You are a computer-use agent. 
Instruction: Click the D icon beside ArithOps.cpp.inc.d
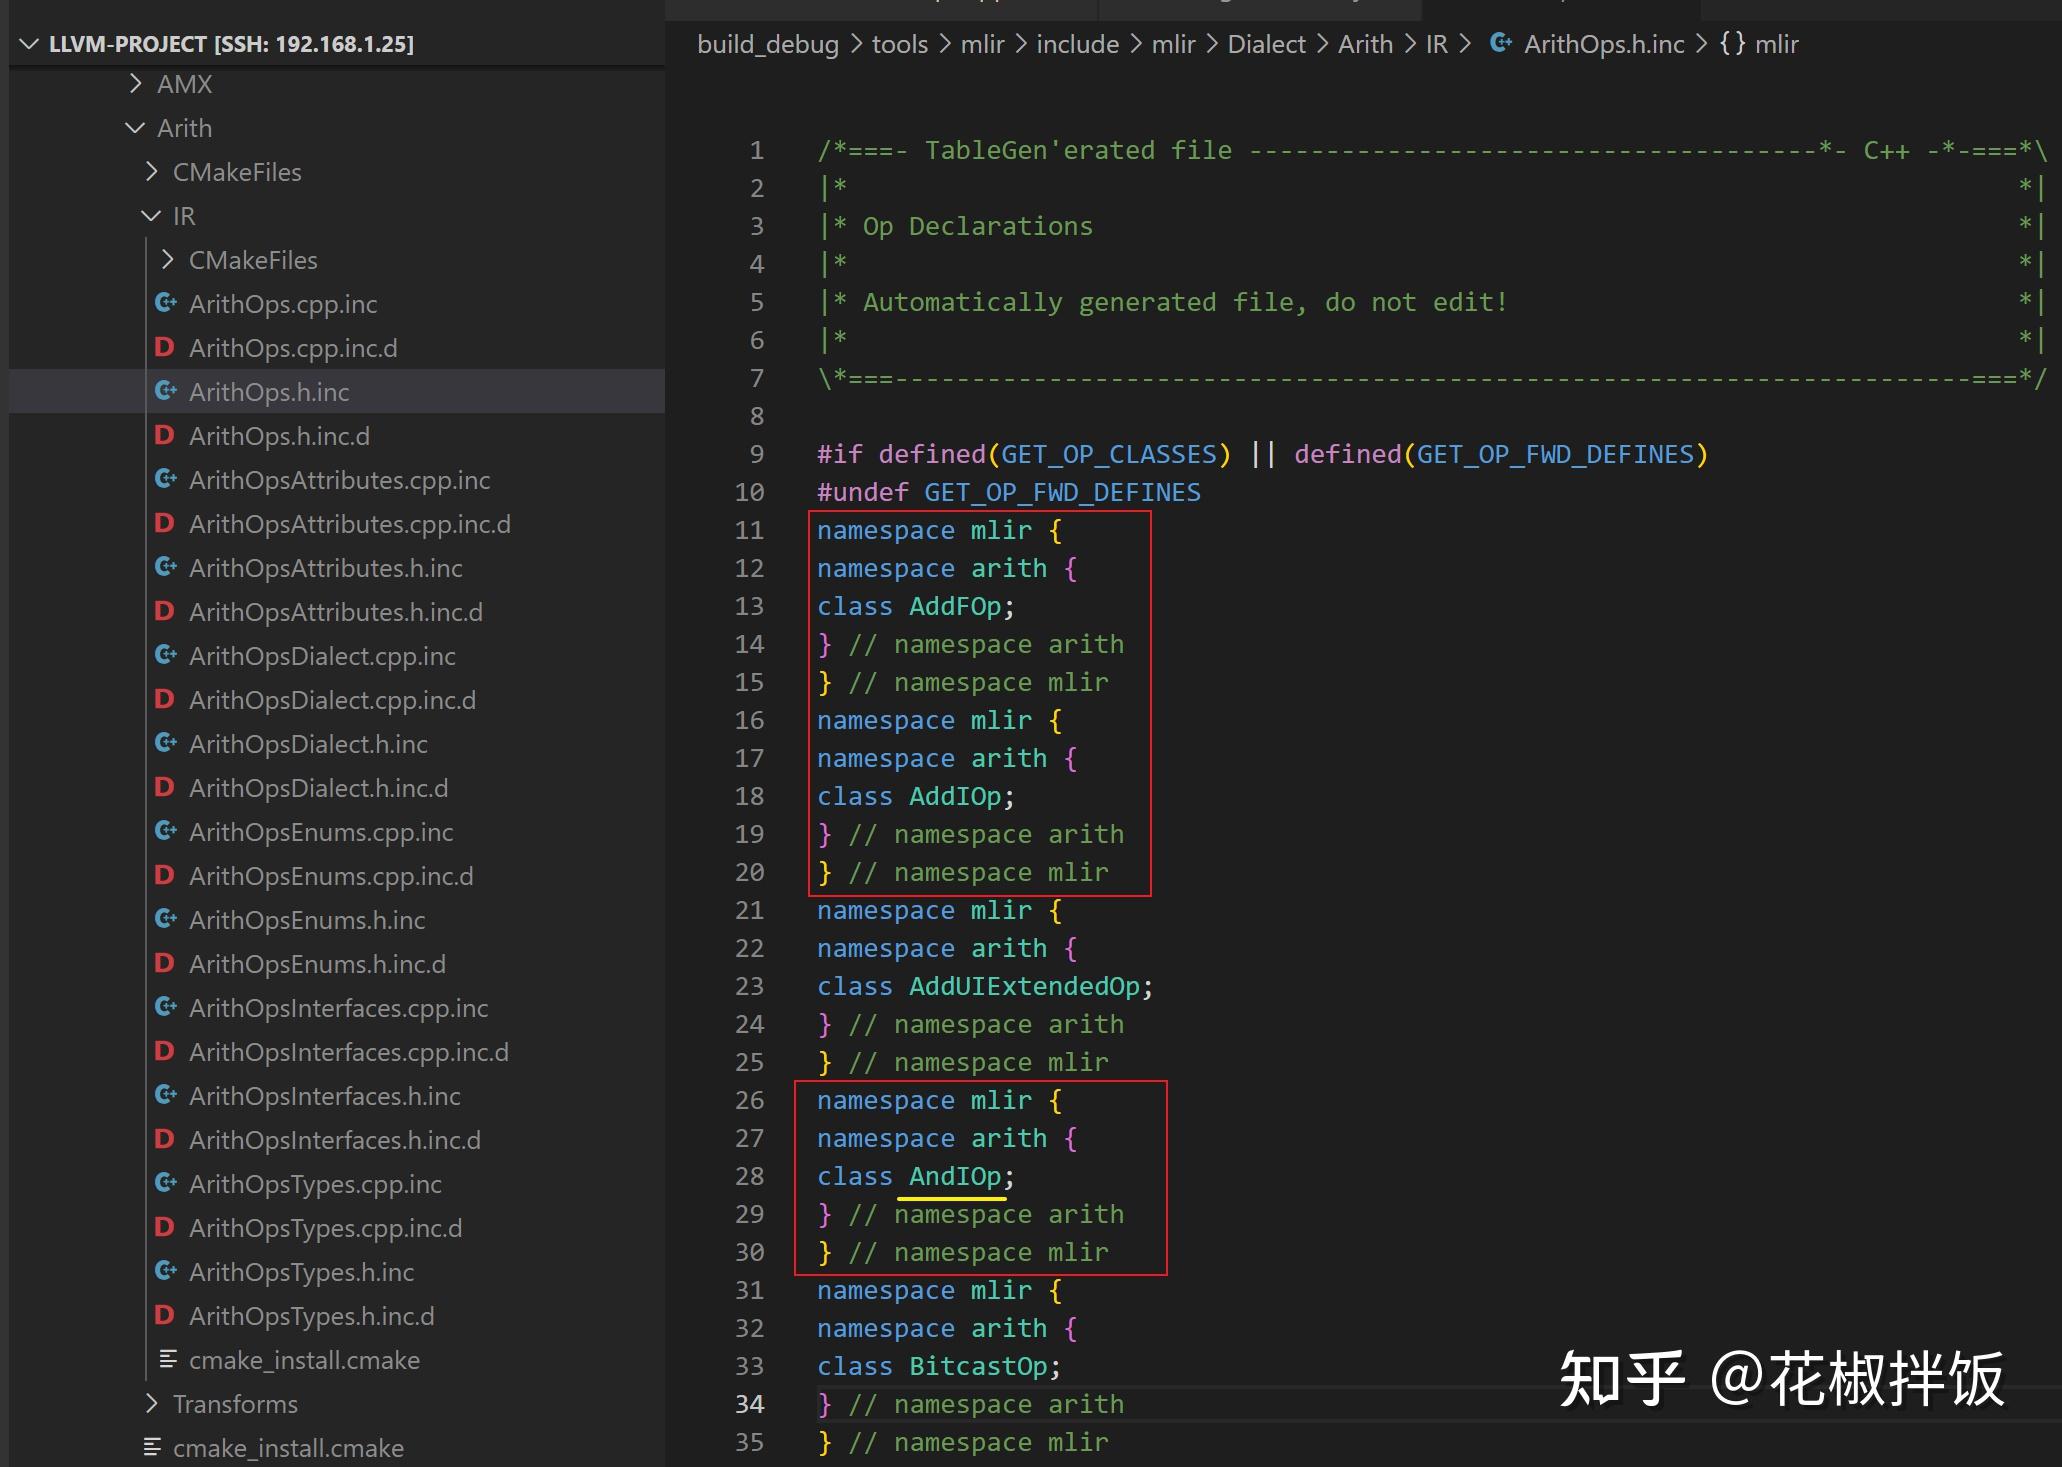click(165, 347)
